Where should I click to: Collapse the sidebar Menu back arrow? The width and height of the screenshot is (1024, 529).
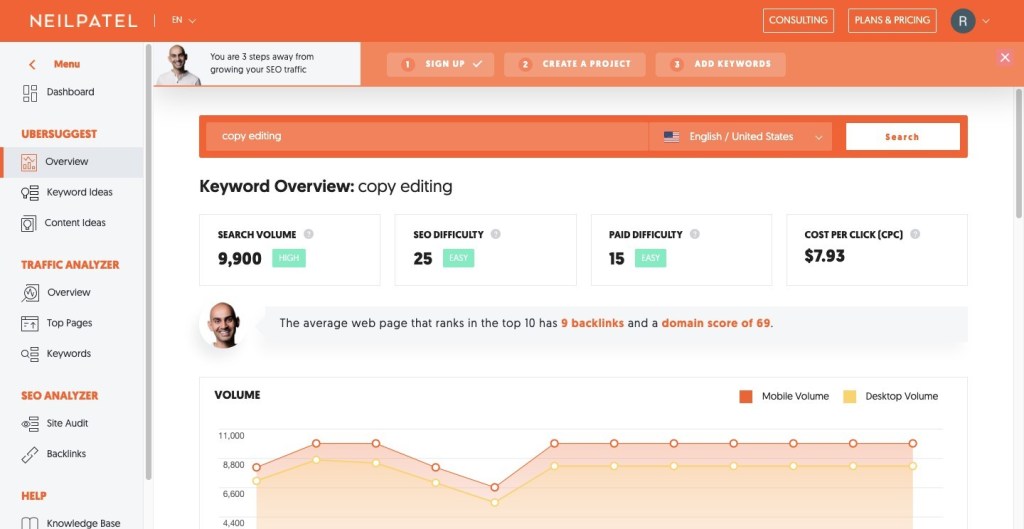tap(32, 65)
